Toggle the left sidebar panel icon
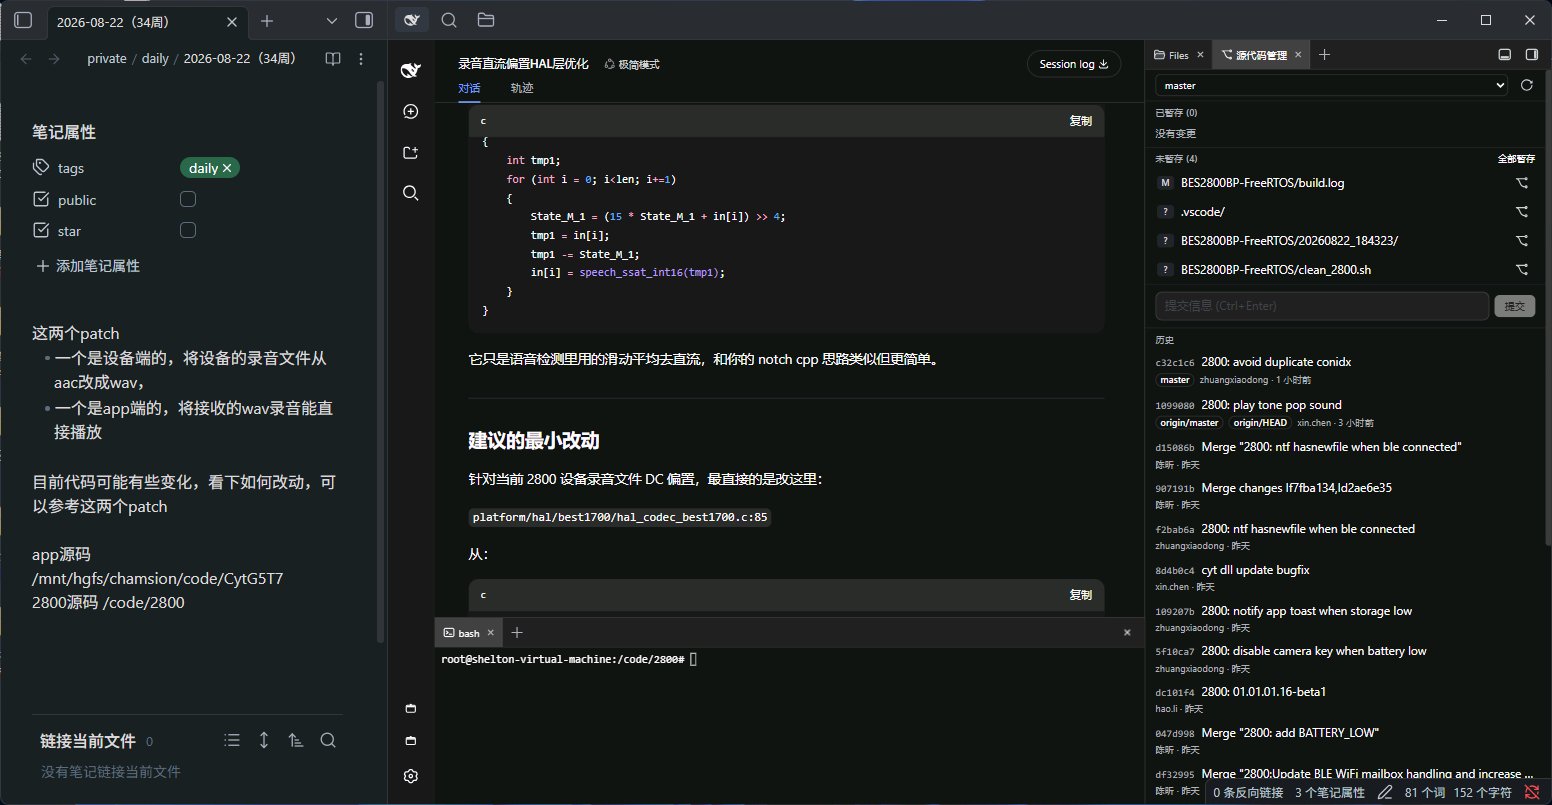This screenshot has width=1552, height=805. point(23,20)
